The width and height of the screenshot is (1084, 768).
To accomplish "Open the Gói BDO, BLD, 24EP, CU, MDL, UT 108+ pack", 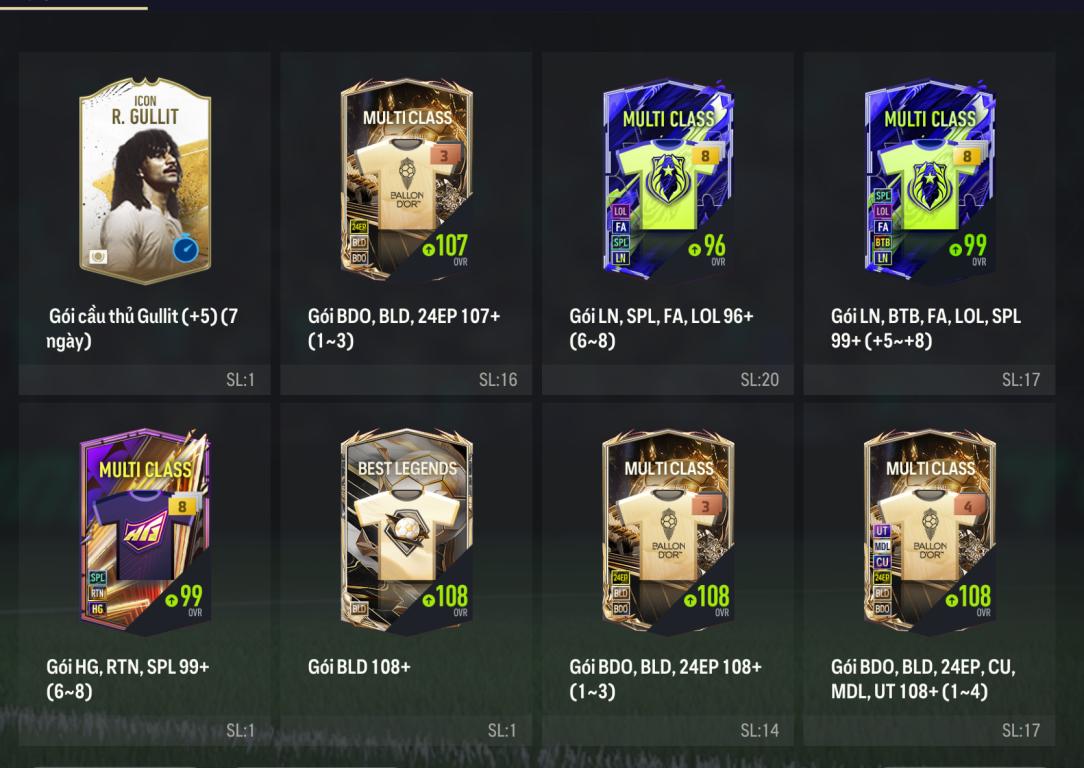I will [930, 531].
